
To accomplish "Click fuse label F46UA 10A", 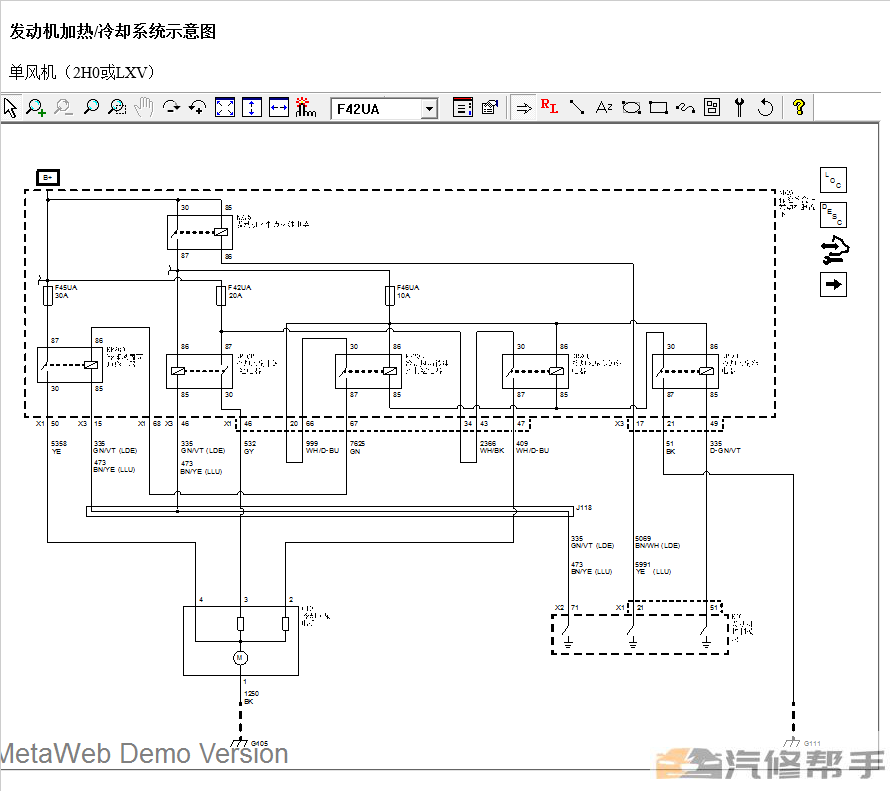I will point(408,292).
